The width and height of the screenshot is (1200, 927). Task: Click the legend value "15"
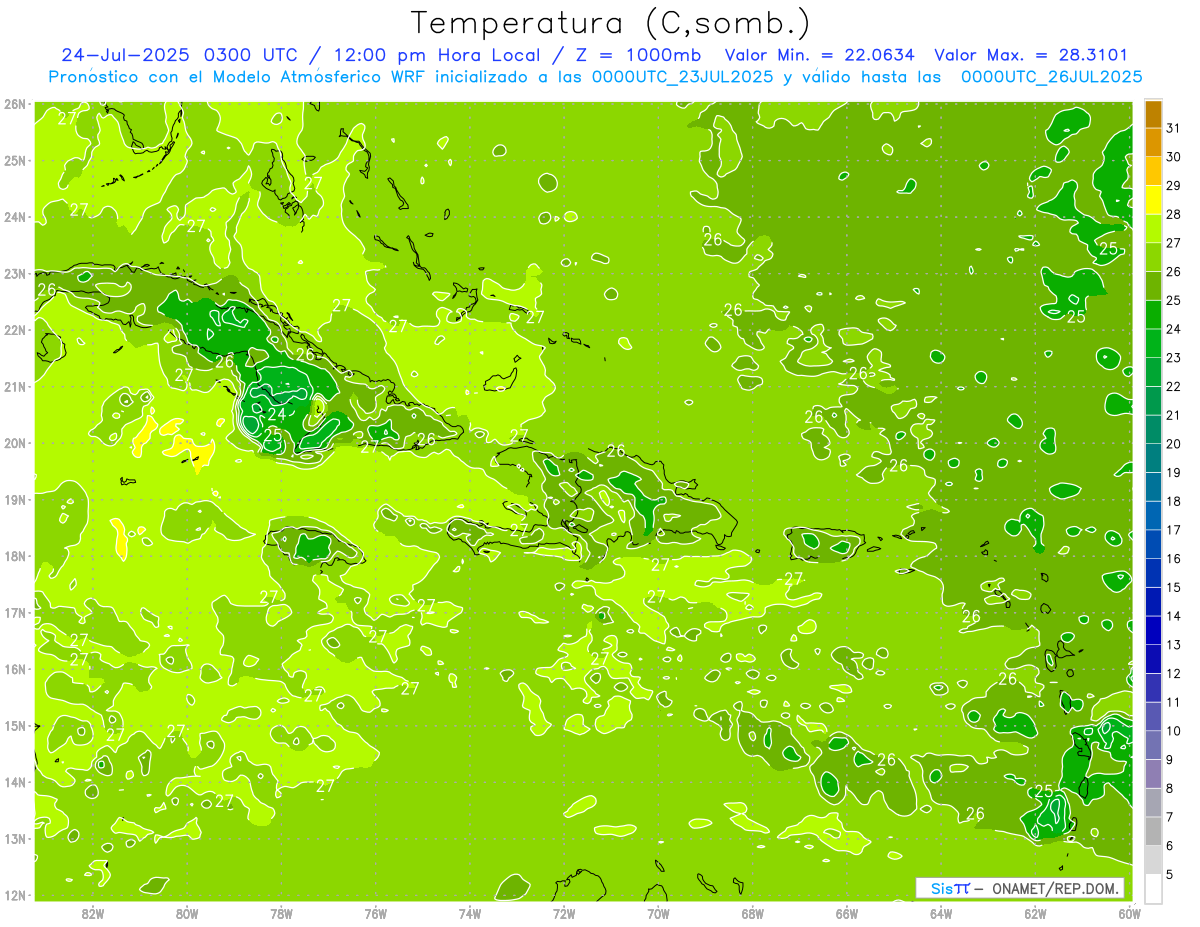point(1173,587)
